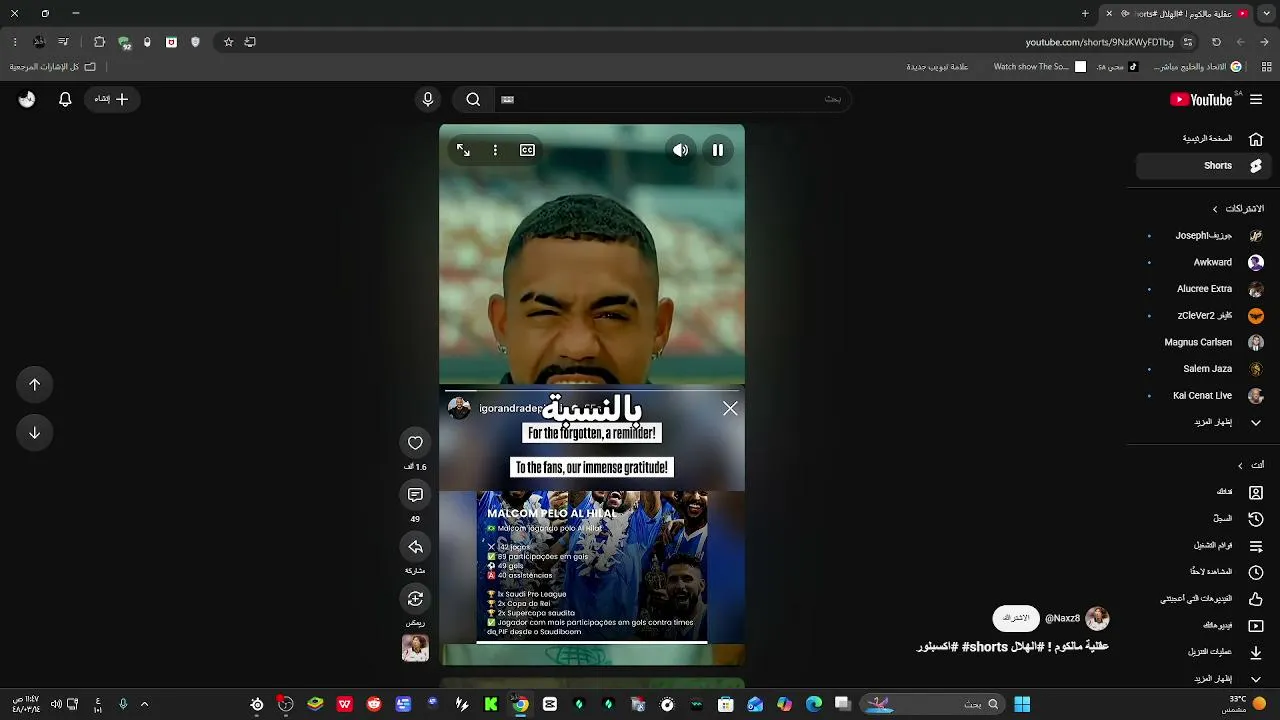Open Watch Later list in sidebar
The image size is (1280, 720).
pyautogui.click(x=1202, y=572)
